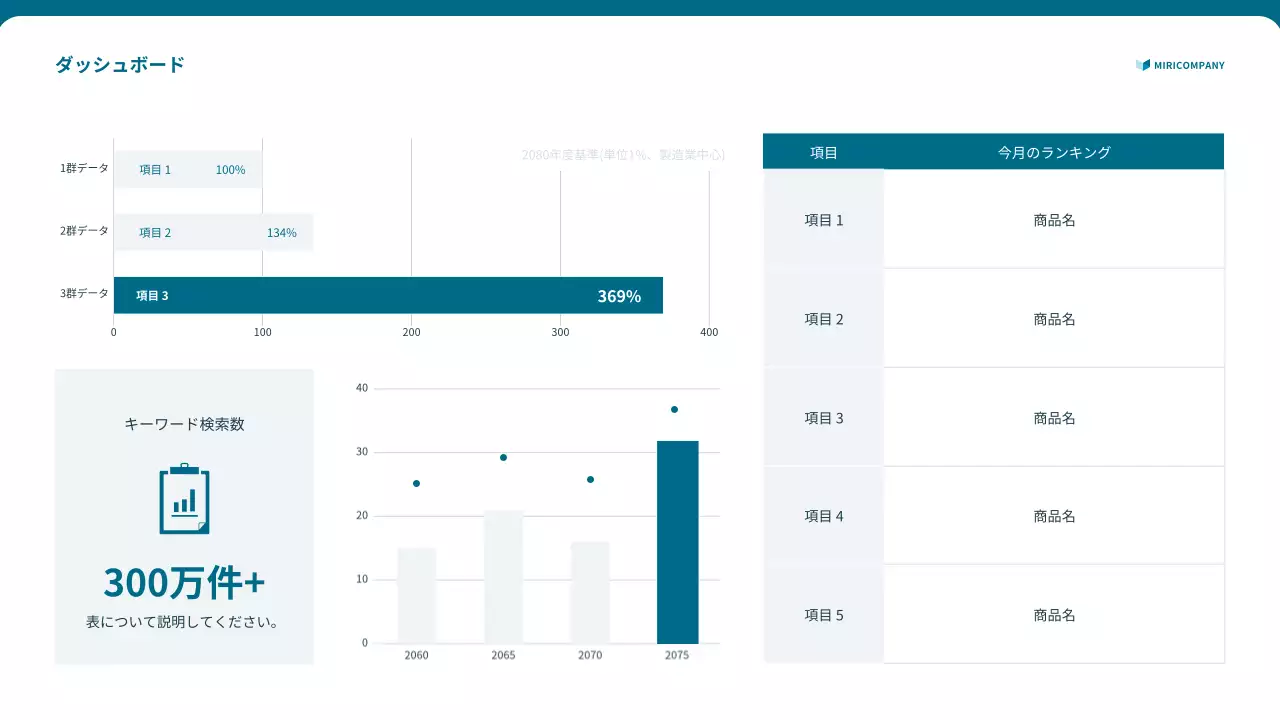
Task: Click the ダッシュボード title
Action: pyautogui.click(x=120, y=65)
